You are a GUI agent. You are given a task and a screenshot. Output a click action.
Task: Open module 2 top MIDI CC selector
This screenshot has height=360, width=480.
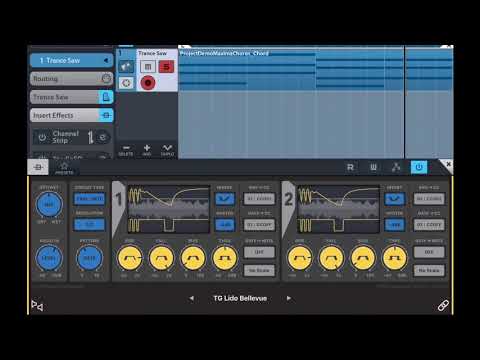coord(429,199)
